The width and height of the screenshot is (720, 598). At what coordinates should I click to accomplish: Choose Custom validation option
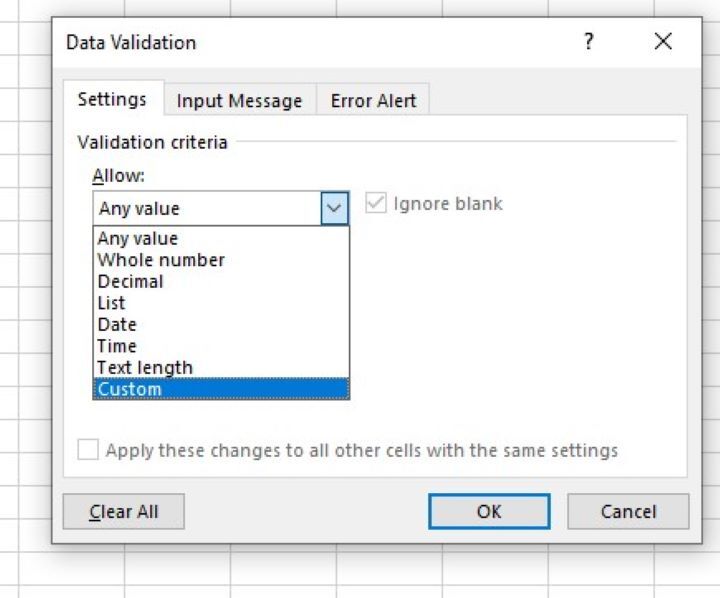(130, 389)
